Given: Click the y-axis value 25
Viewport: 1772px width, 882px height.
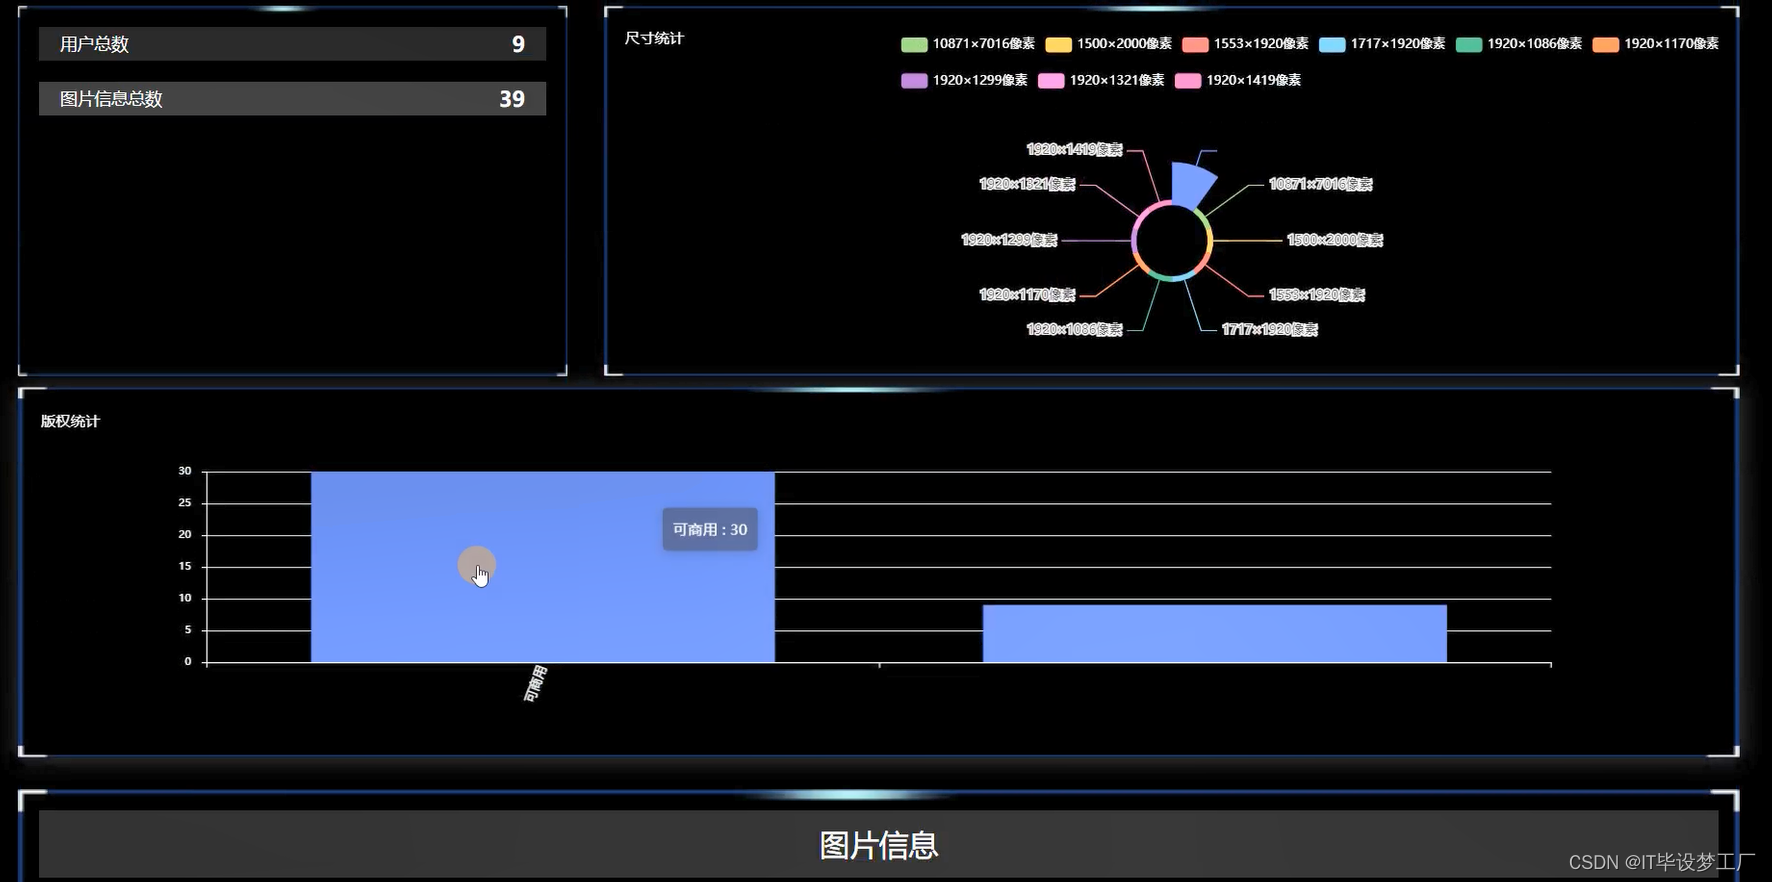Looking at the screenshot, I should coord(185,503).
